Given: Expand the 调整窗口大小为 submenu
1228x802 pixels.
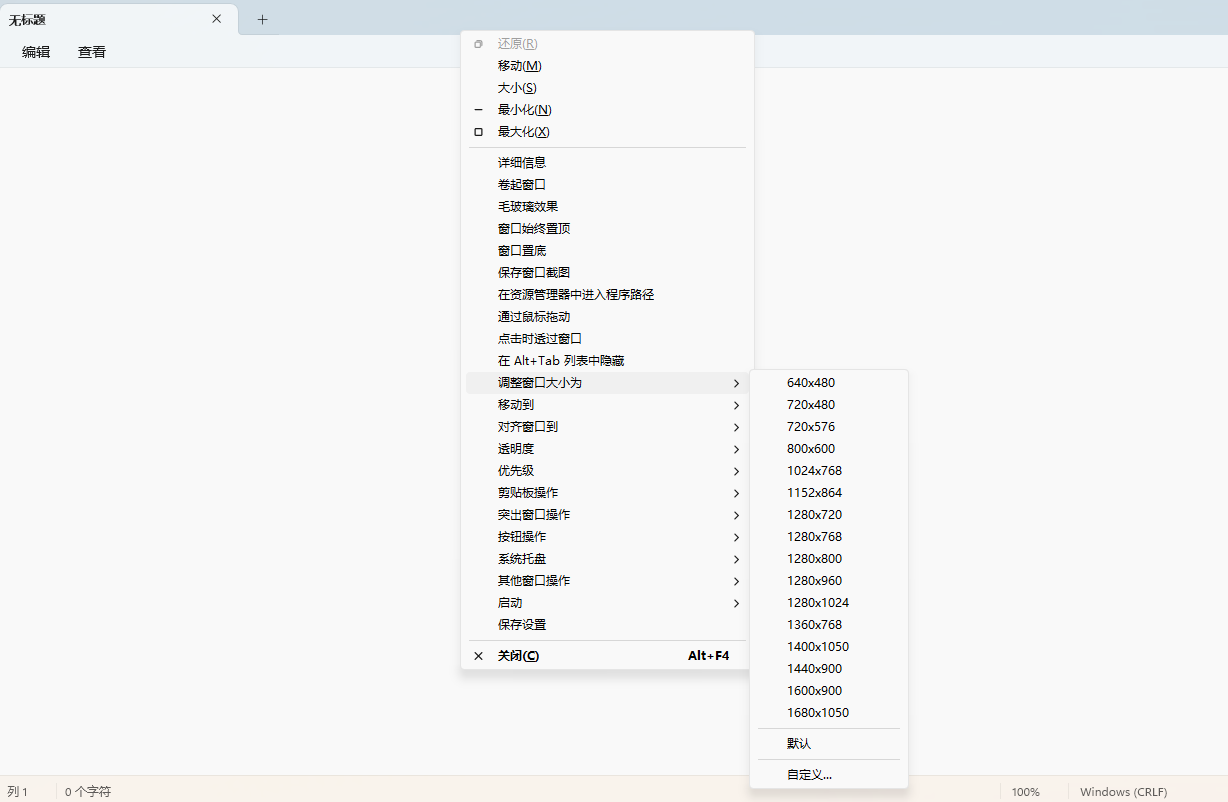Looking at the screenshot, I should [607, 382].
